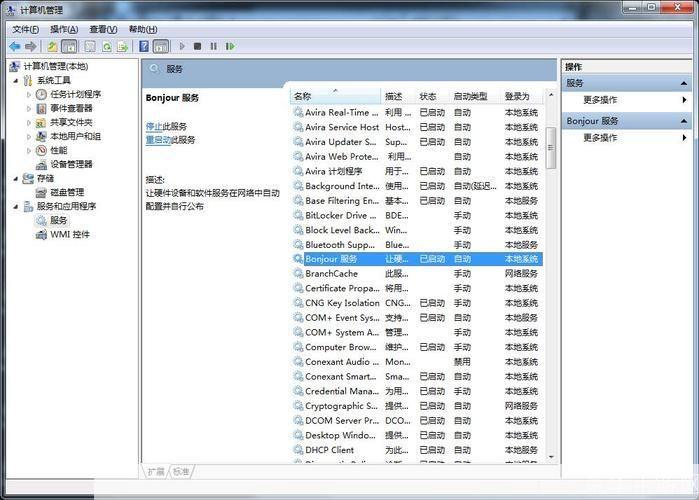Click the Refresh toolbar icon
This screenshot has height=500, width=699.
coord(107,46)
